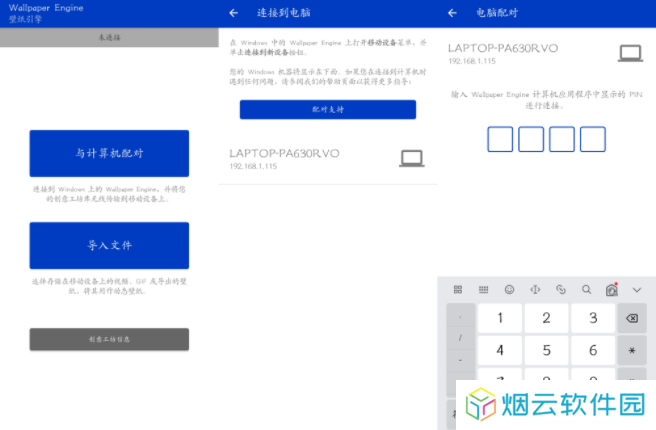Open the keyboard grid menu icon
This screenshot has width=656, height=430.
458,289
